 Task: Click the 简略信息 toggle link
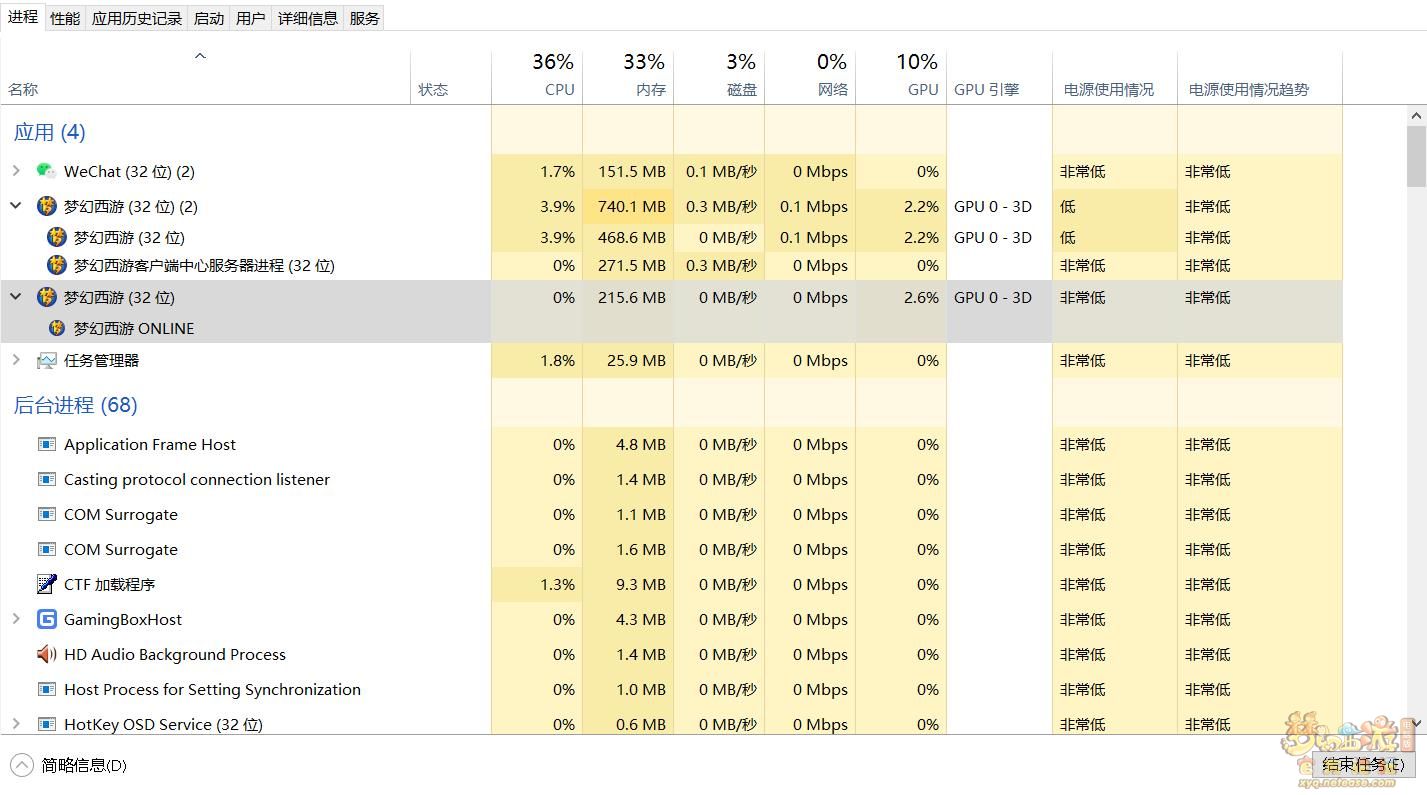[84, 766]
